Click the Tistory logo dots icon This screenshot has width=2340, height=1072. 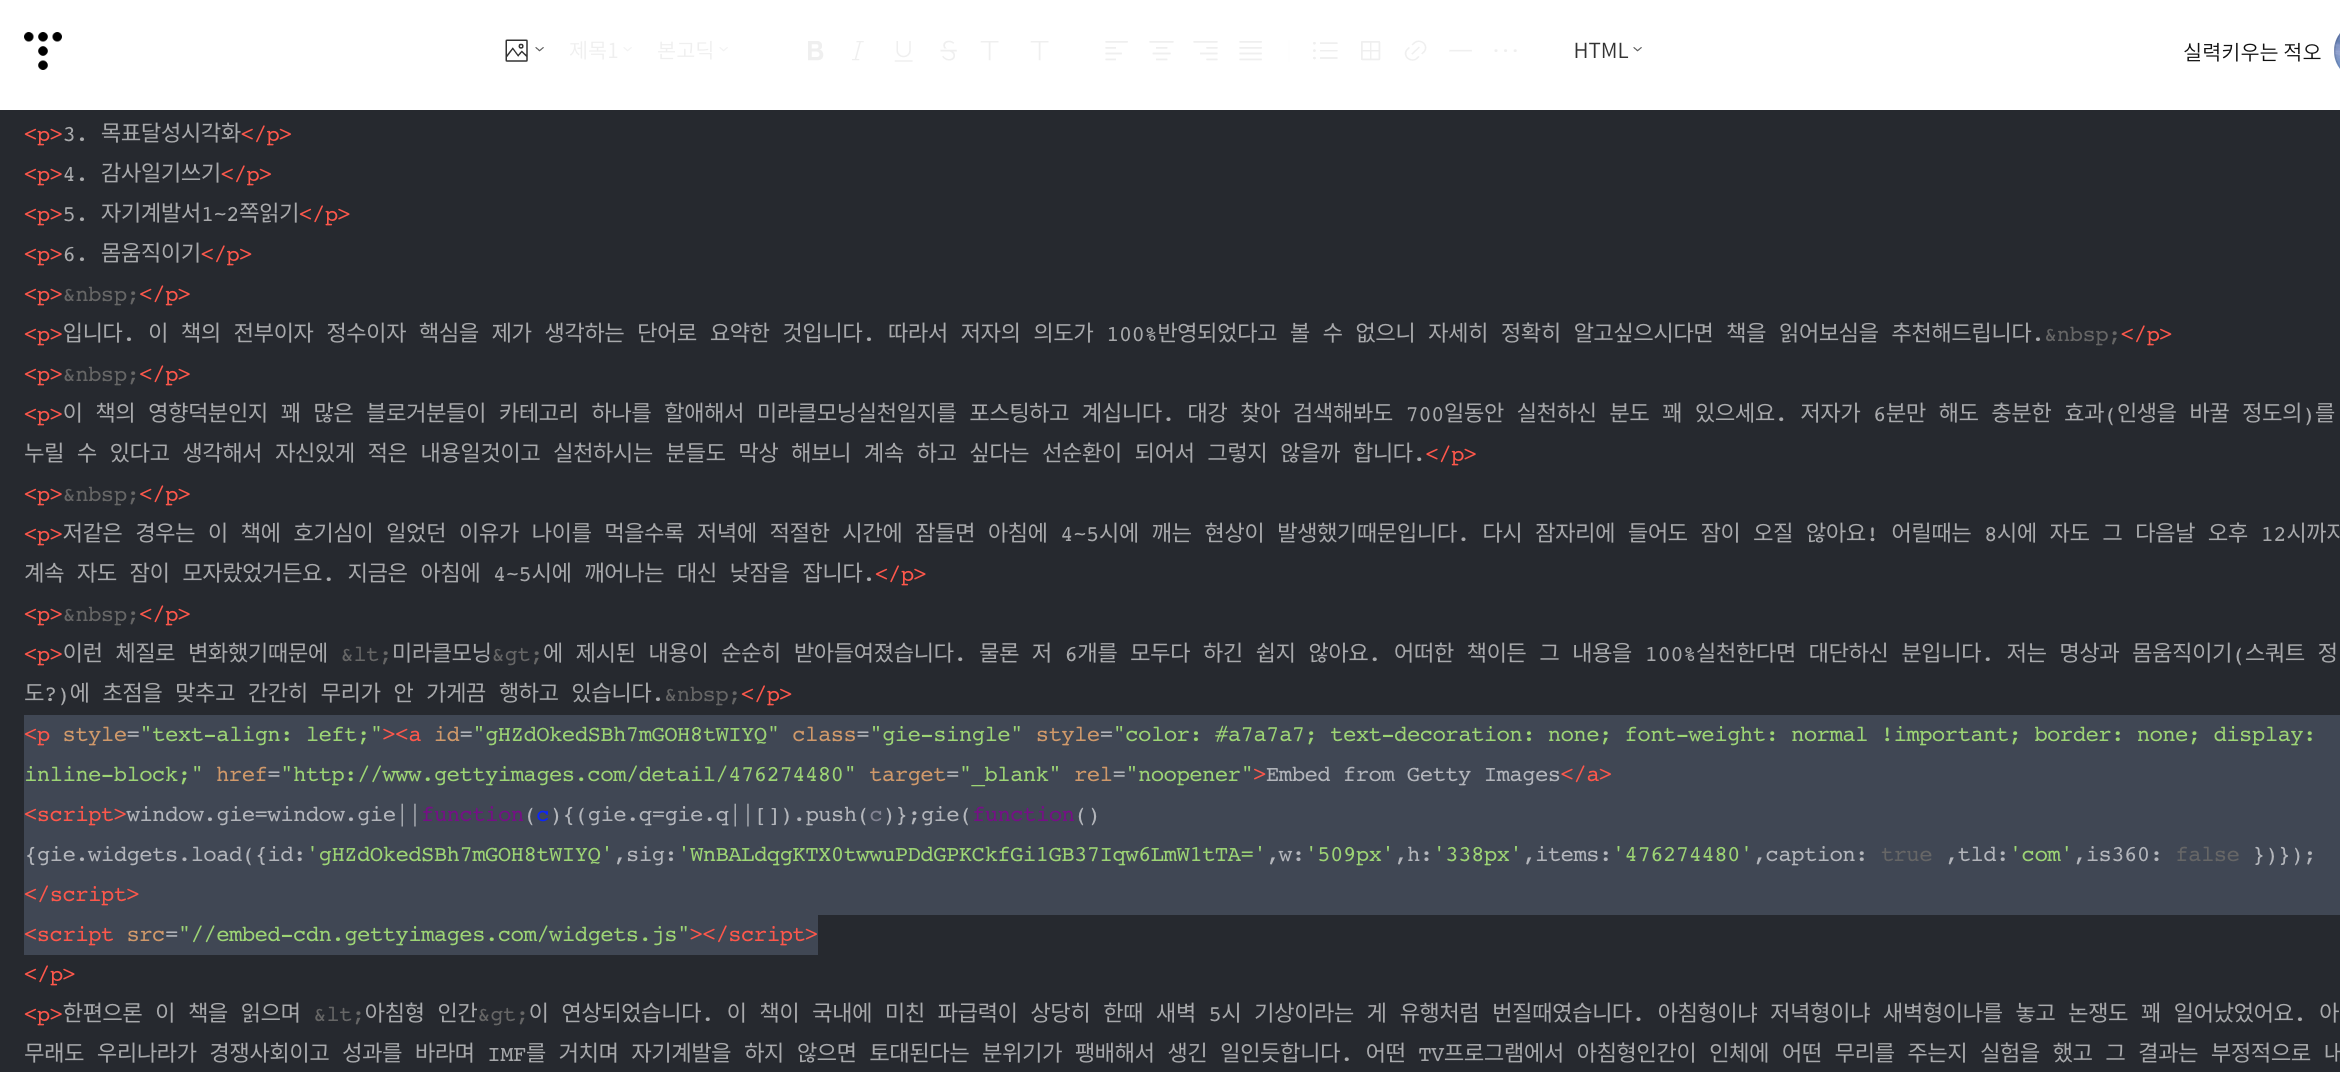point(43,50)
